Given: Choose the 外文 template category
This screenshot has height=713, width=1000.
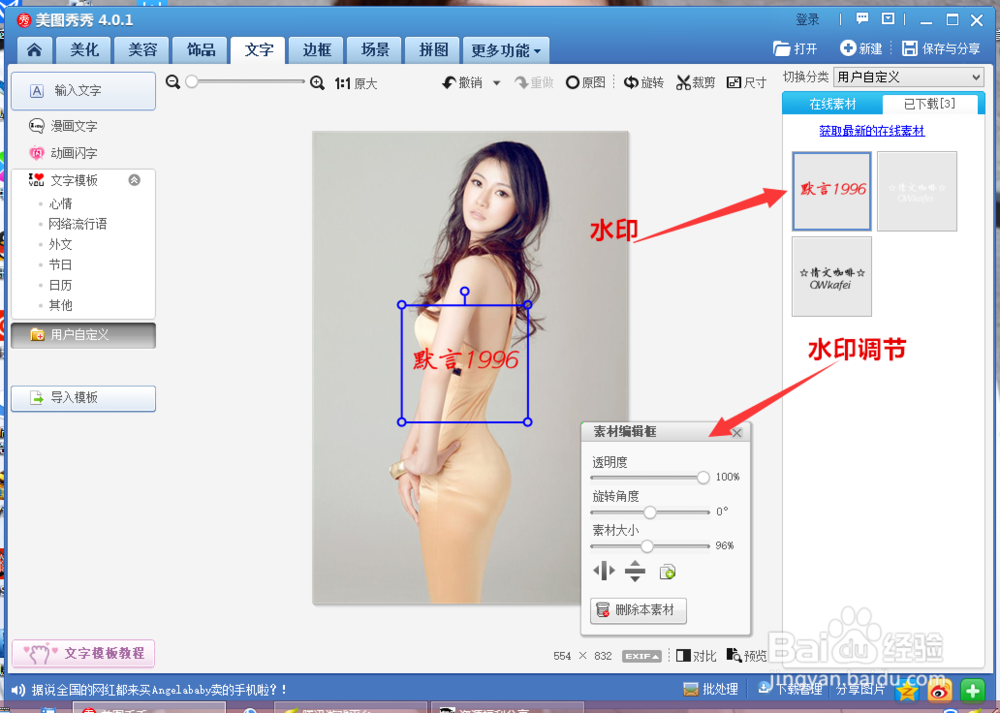Looking at the screenshot, I should pos(61,244).
